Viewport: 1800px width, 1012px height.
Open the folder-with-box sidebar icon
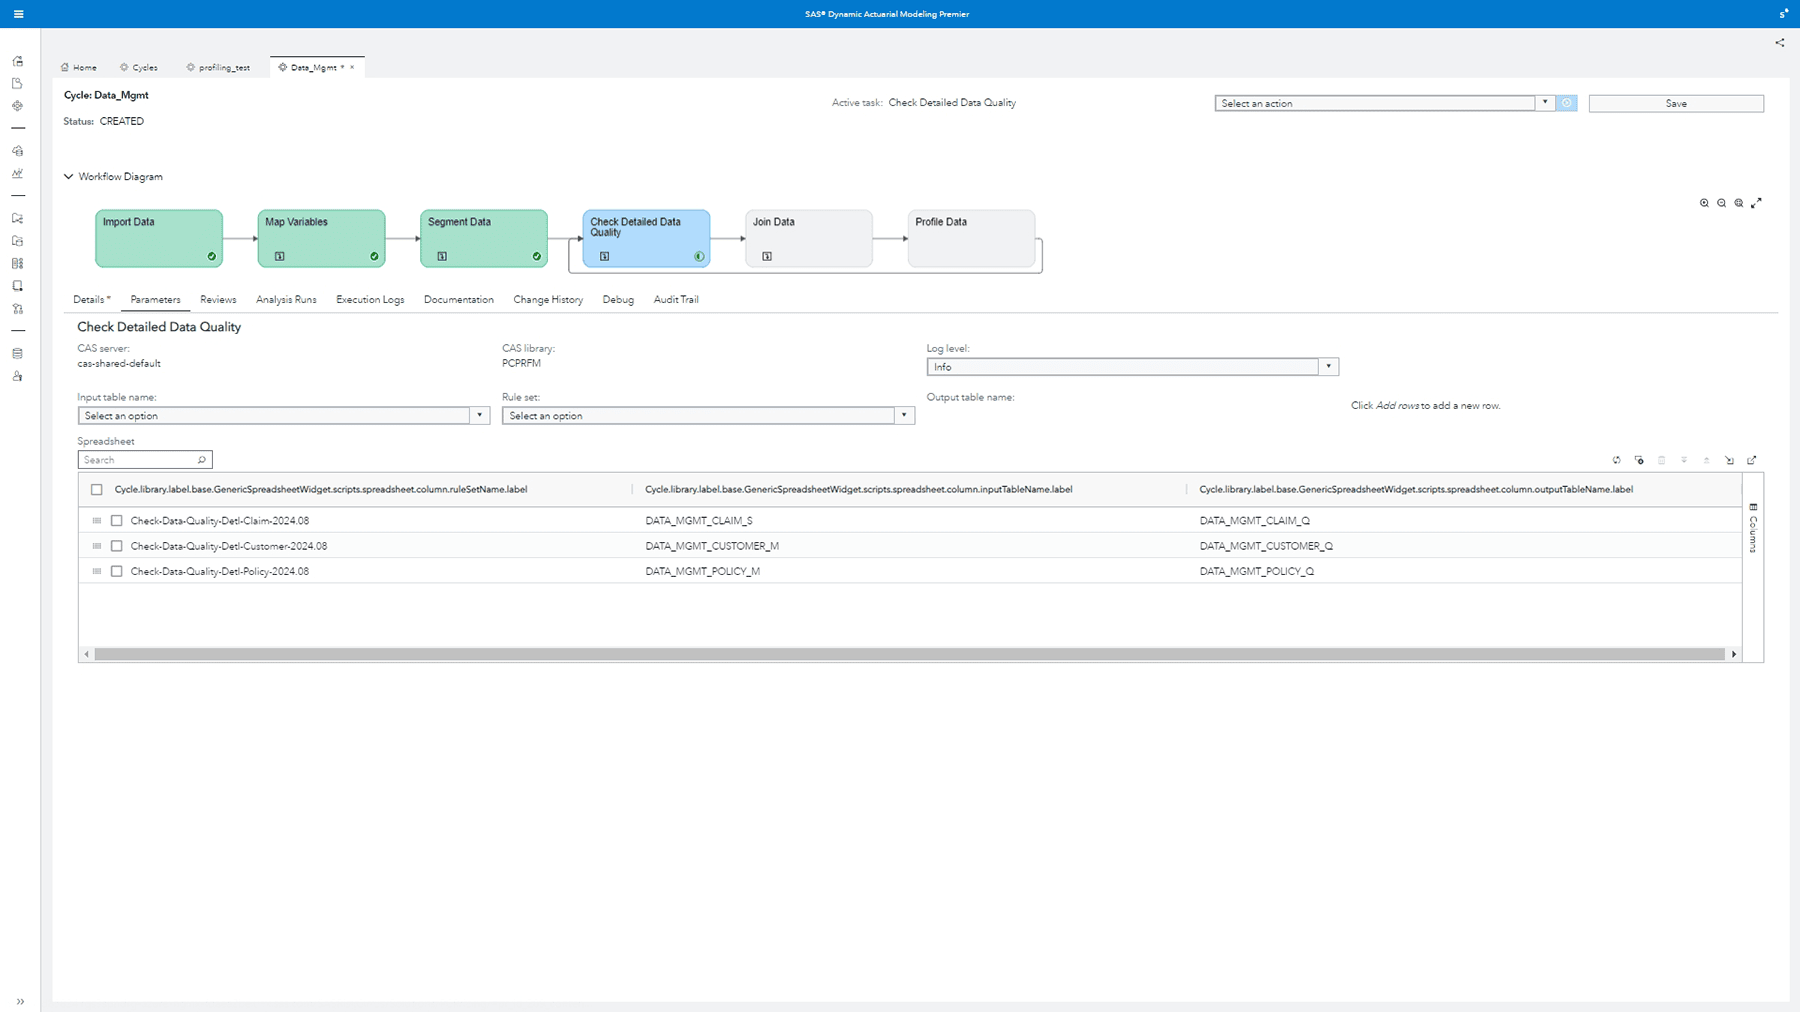pyautogui.click(x=18, y=241)
